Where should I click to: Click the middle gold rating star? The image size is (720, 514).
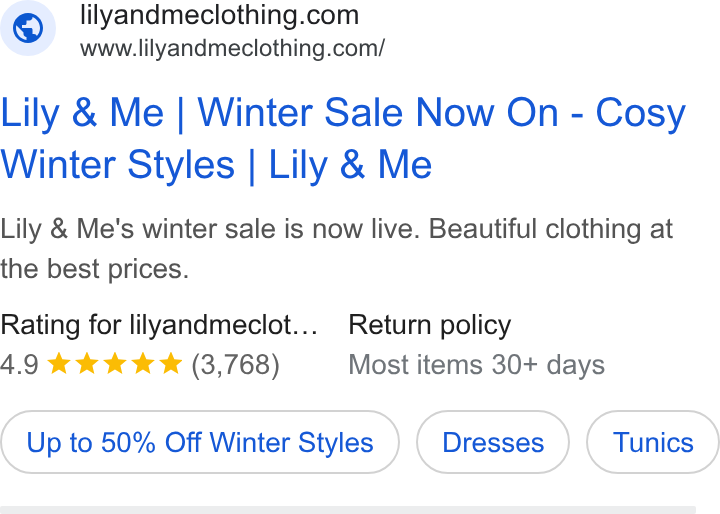click(x=115, y=363)
